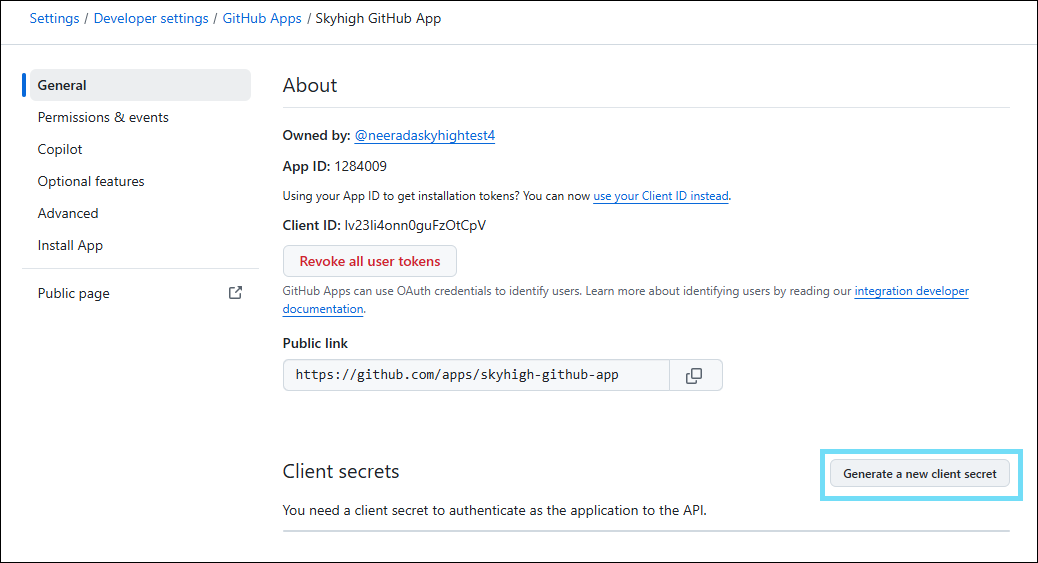This screenshot has width=1038, height=563.
Task: Open the General settings section
Action: [140, 85]
